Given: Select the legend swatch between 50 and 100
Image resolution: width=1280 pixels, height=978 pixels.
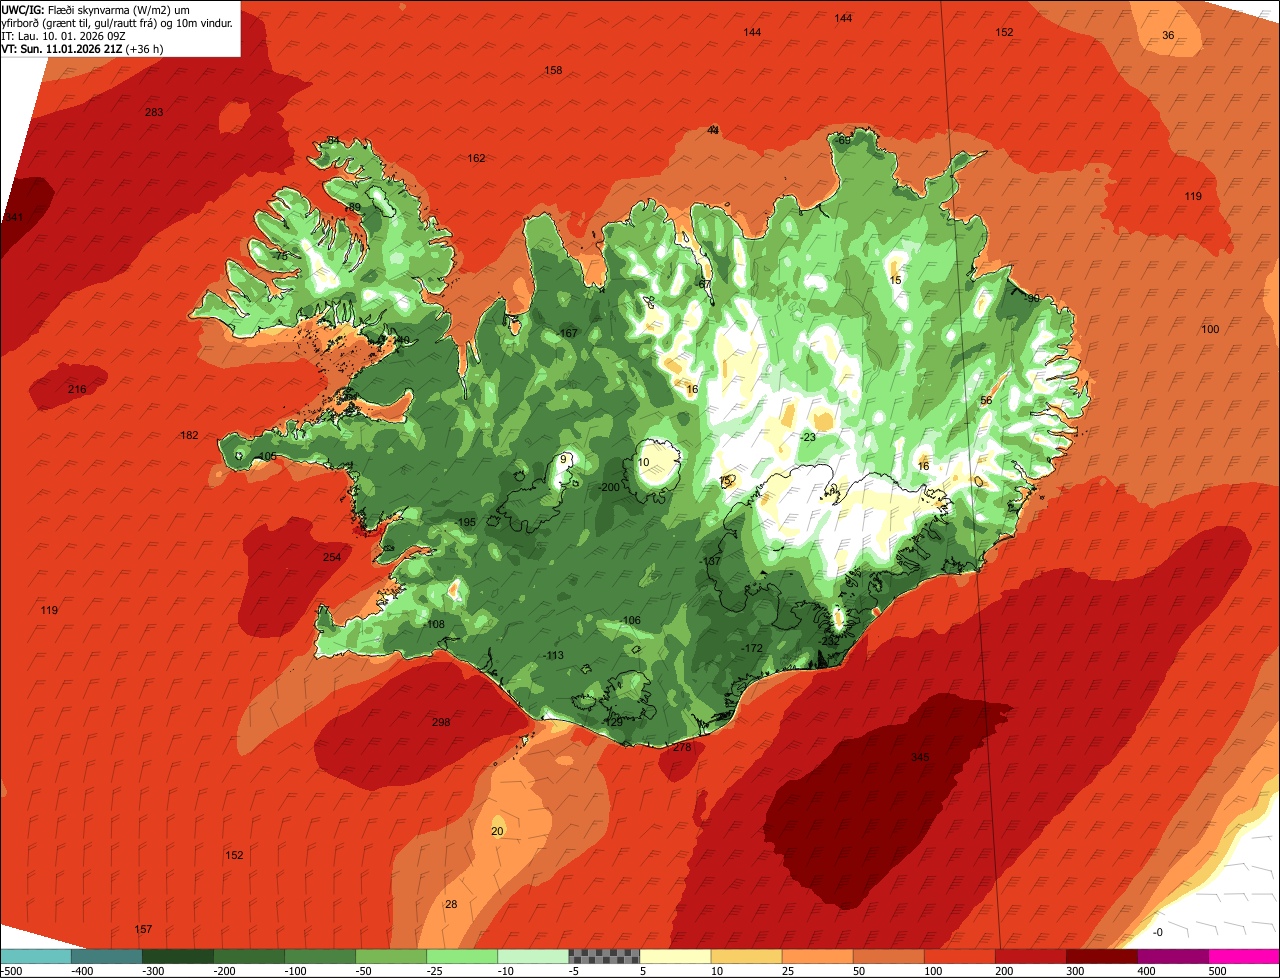Looking at the screenshot, I should (888, 956).
